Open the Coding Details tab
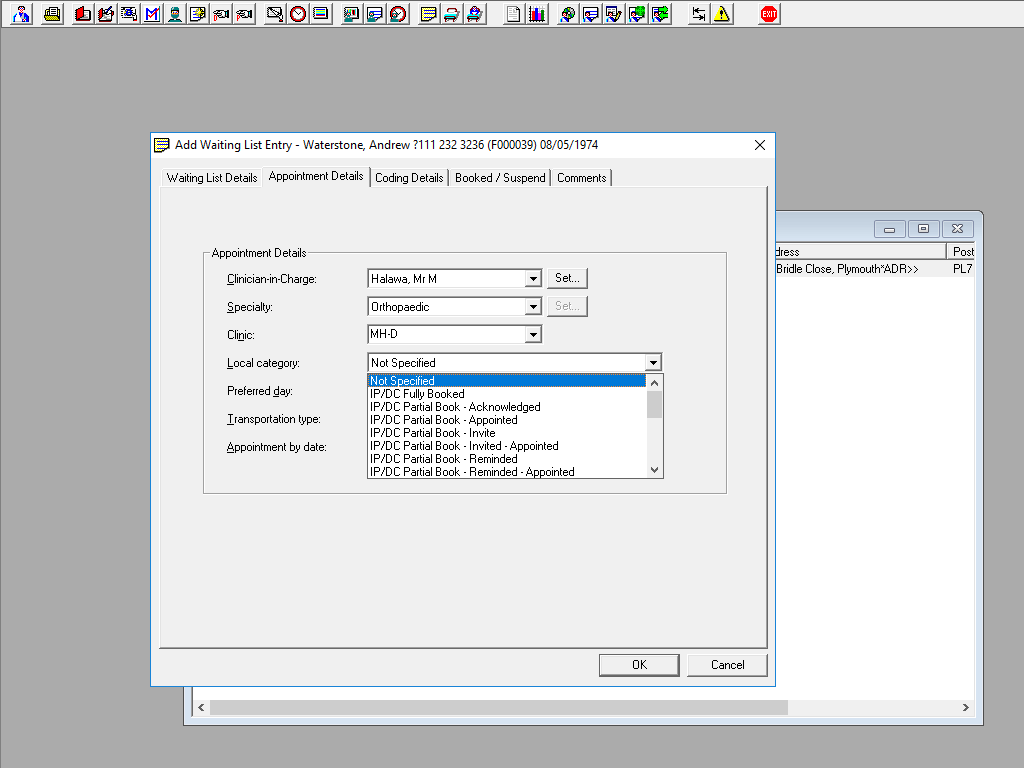 [409, 178]
